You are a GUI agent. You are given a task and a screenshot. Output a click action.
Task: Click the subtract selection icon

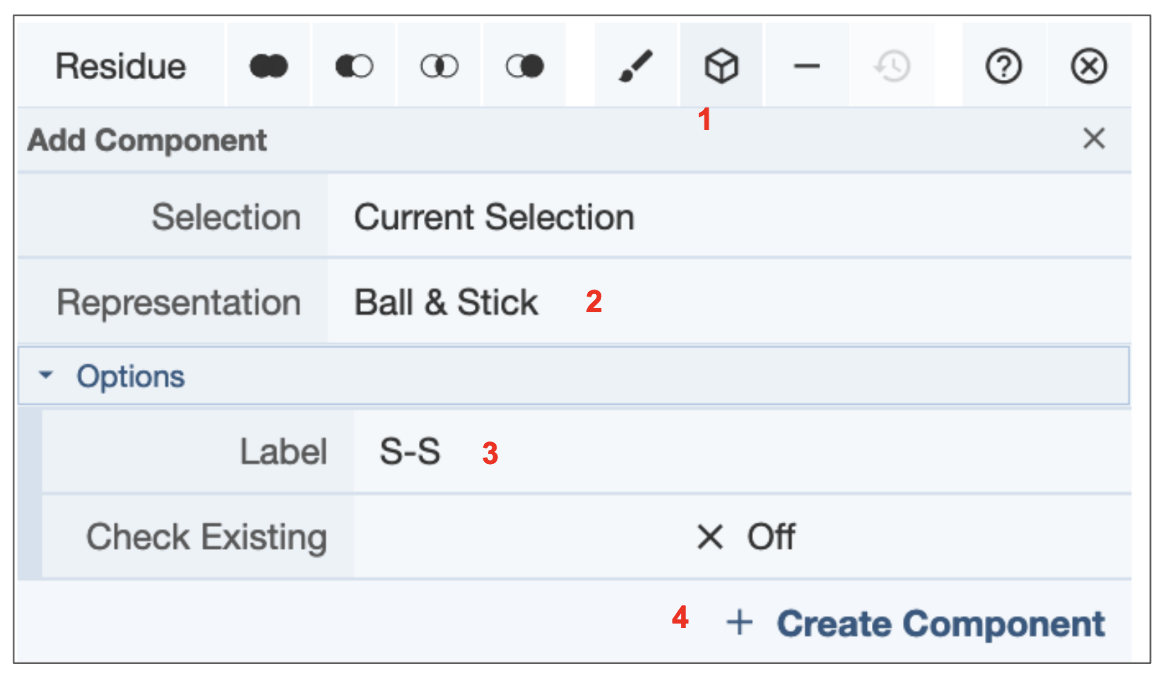click(x=354, y=67)
